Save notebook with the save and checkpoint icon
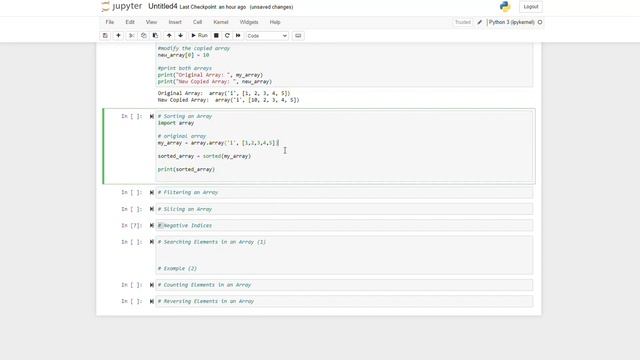The width and height of the screenshot is (640, 360). 105,36
